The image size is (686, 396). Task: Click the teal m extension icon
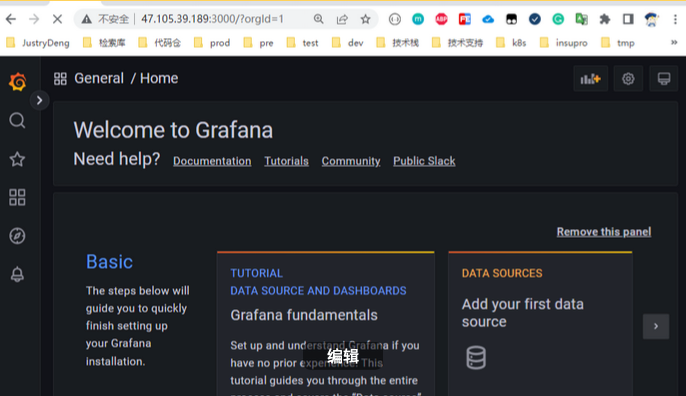(418, 19)
